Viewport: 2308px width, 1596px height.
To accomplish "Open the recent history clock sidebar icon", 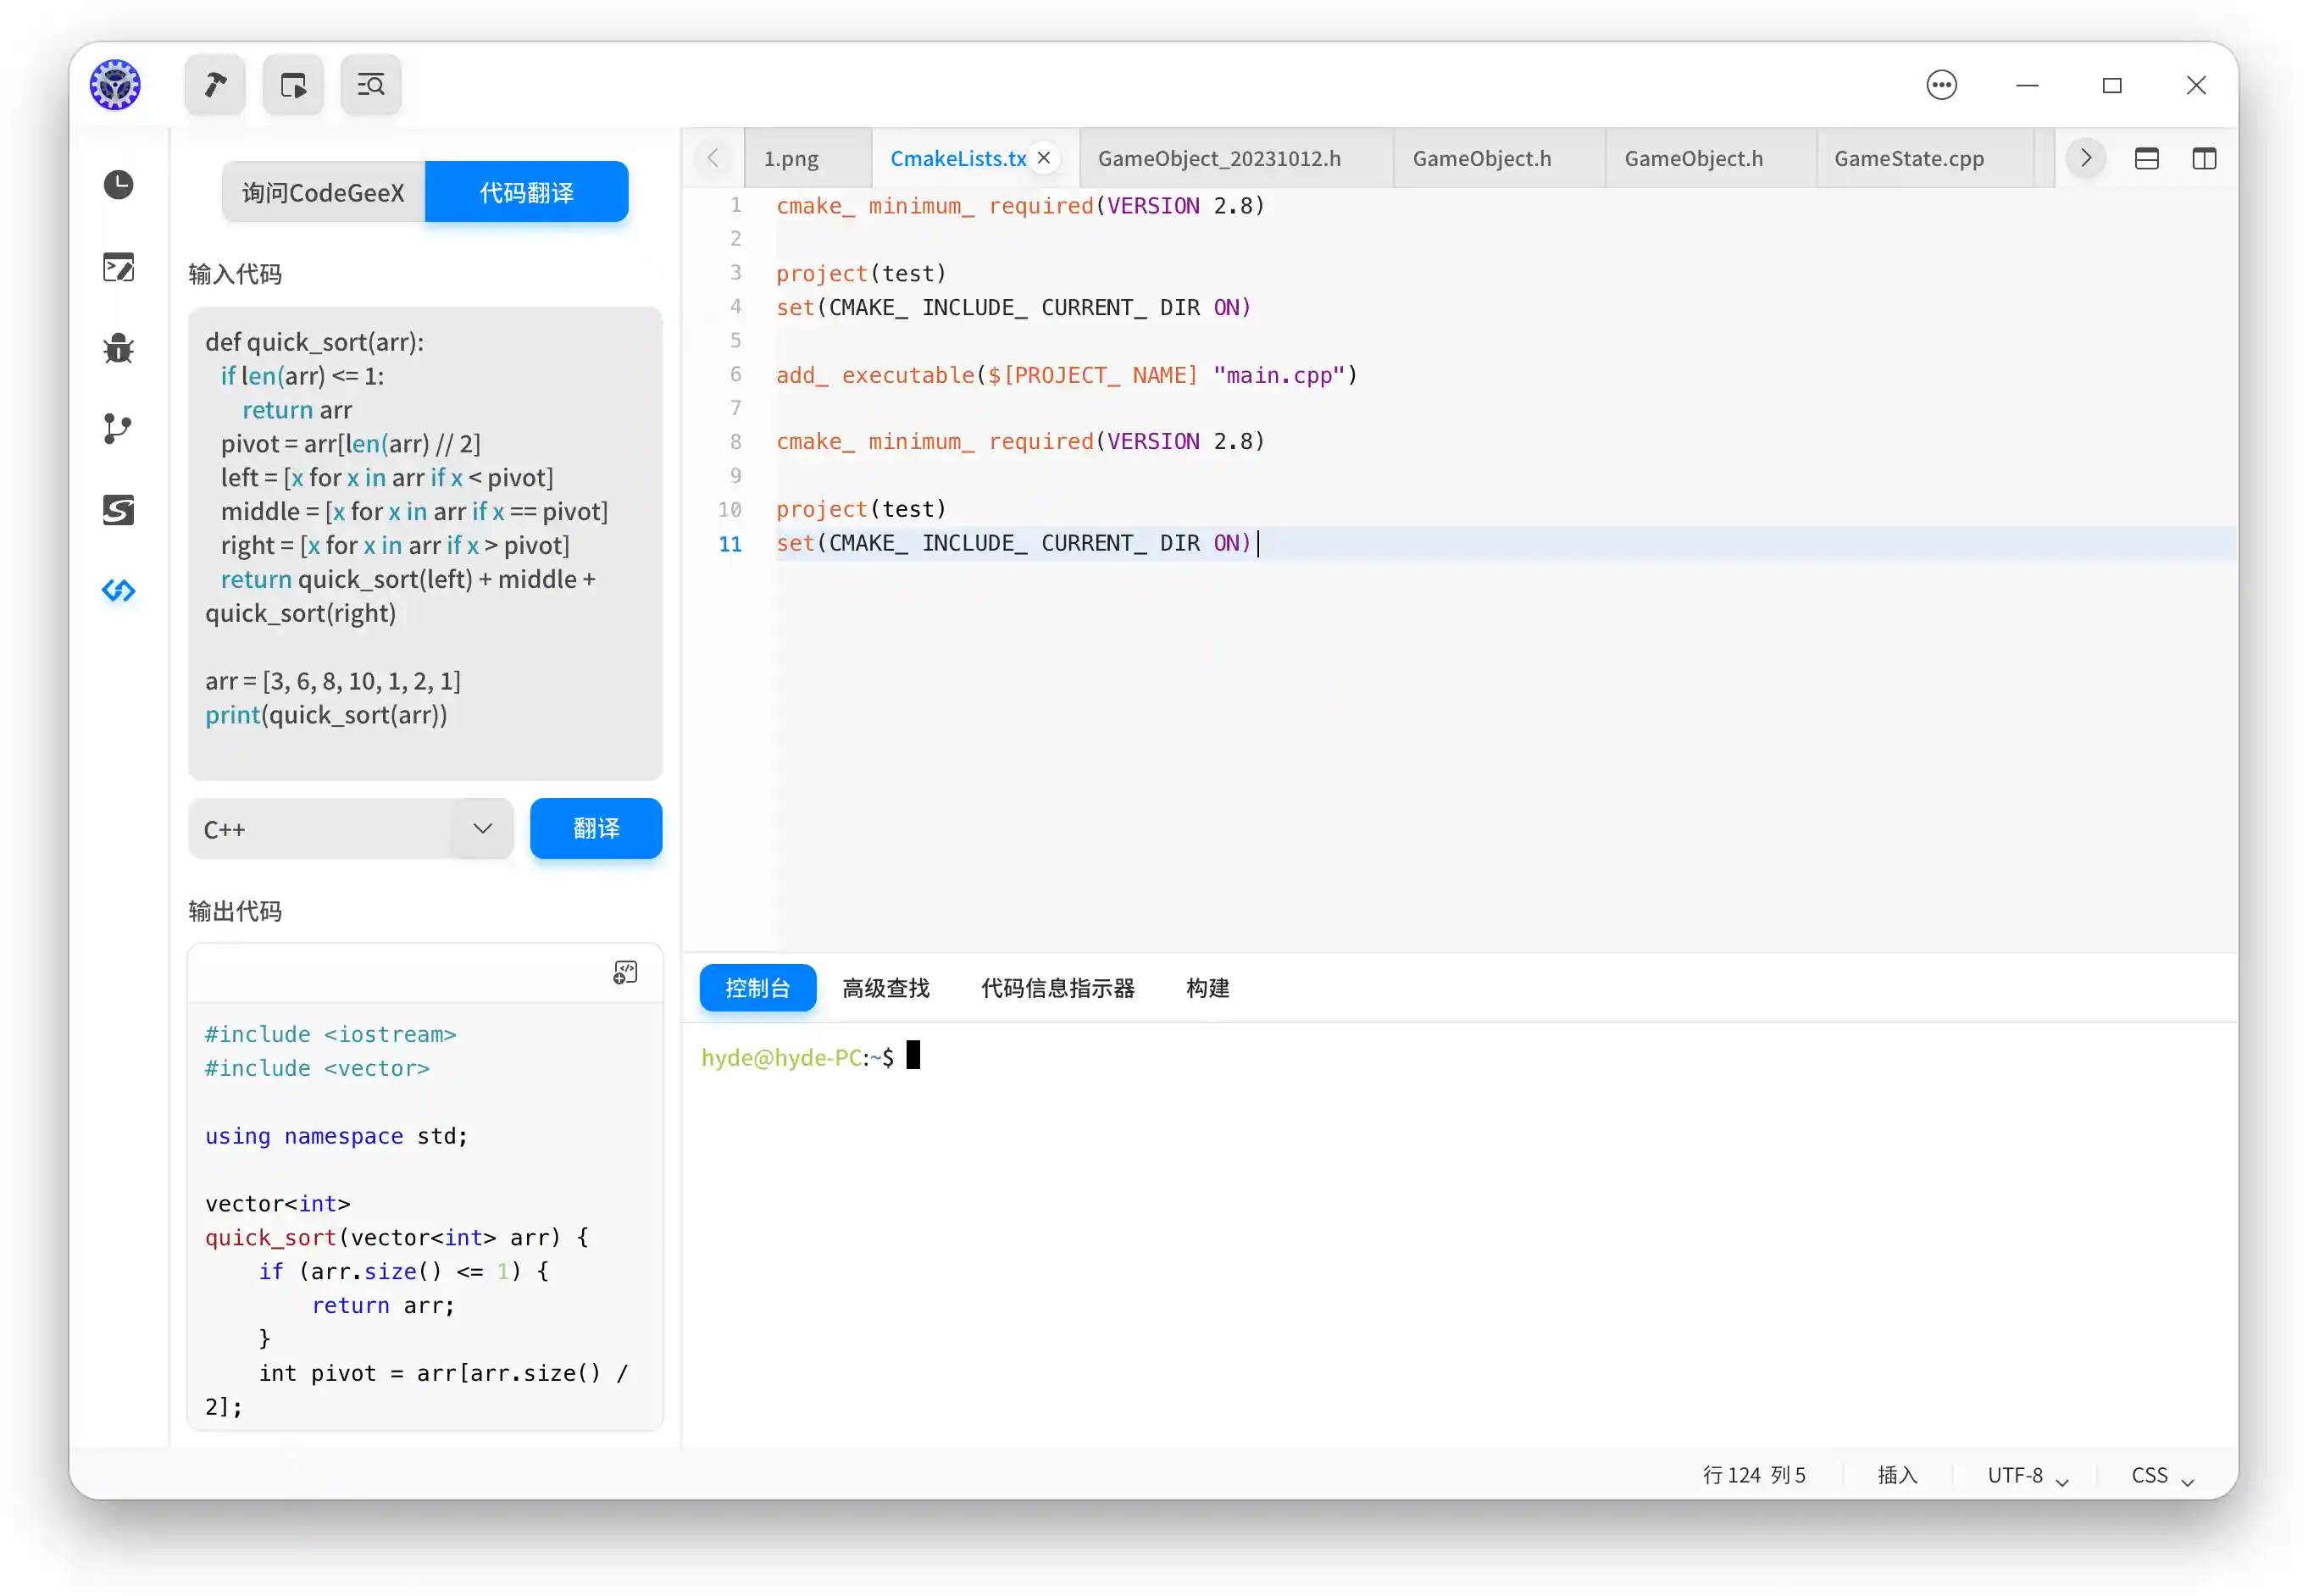I will pyautogui.click(x=118, y=184).
